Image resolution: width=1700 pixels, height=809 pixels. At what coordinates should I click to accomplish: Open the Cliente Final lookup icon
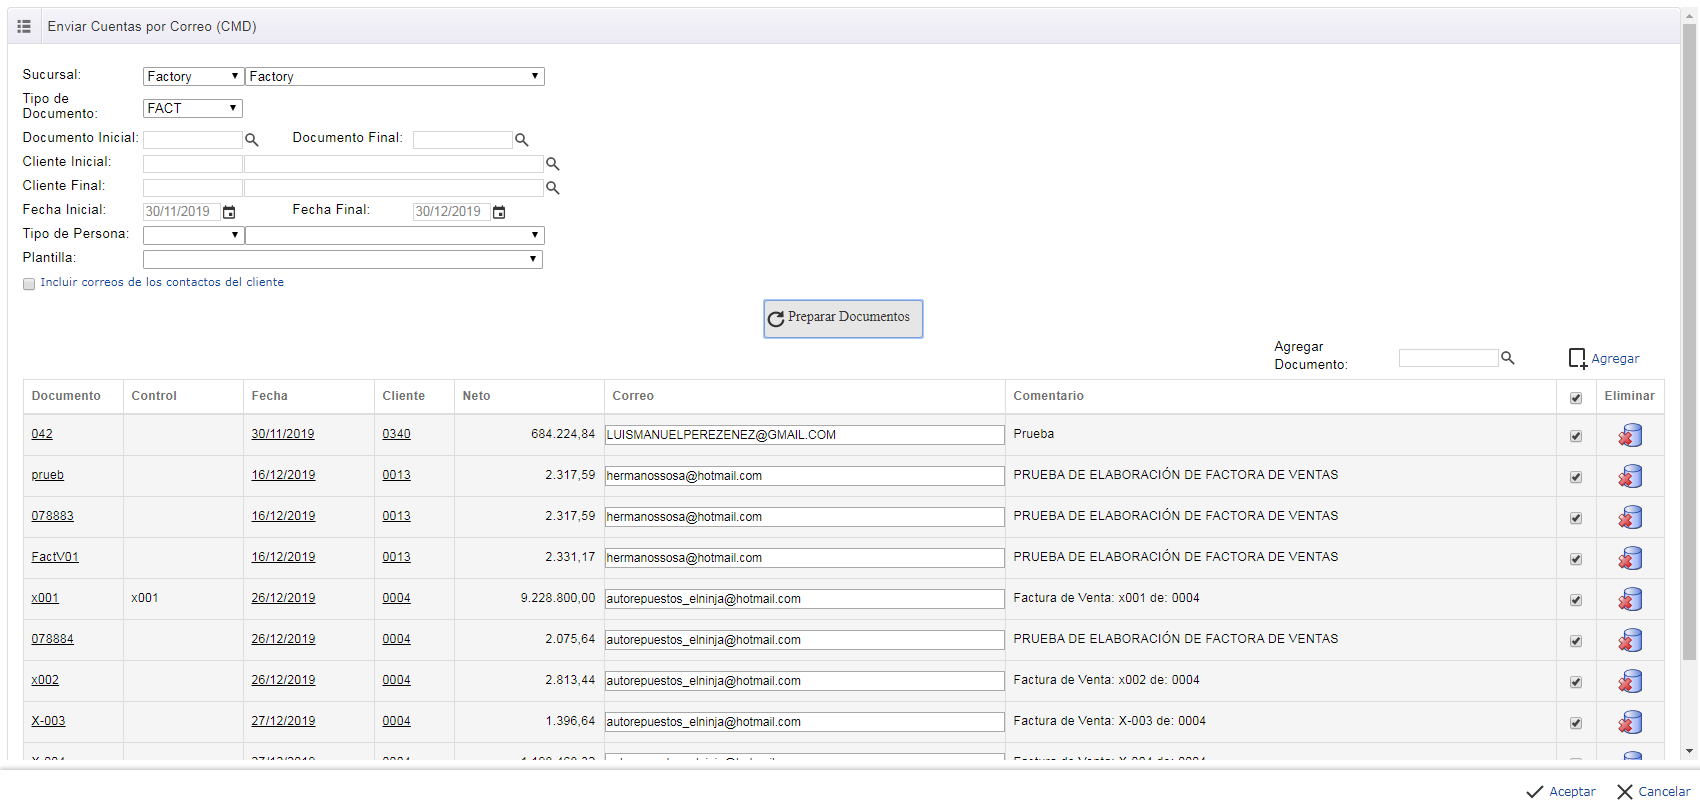(552, 188)
